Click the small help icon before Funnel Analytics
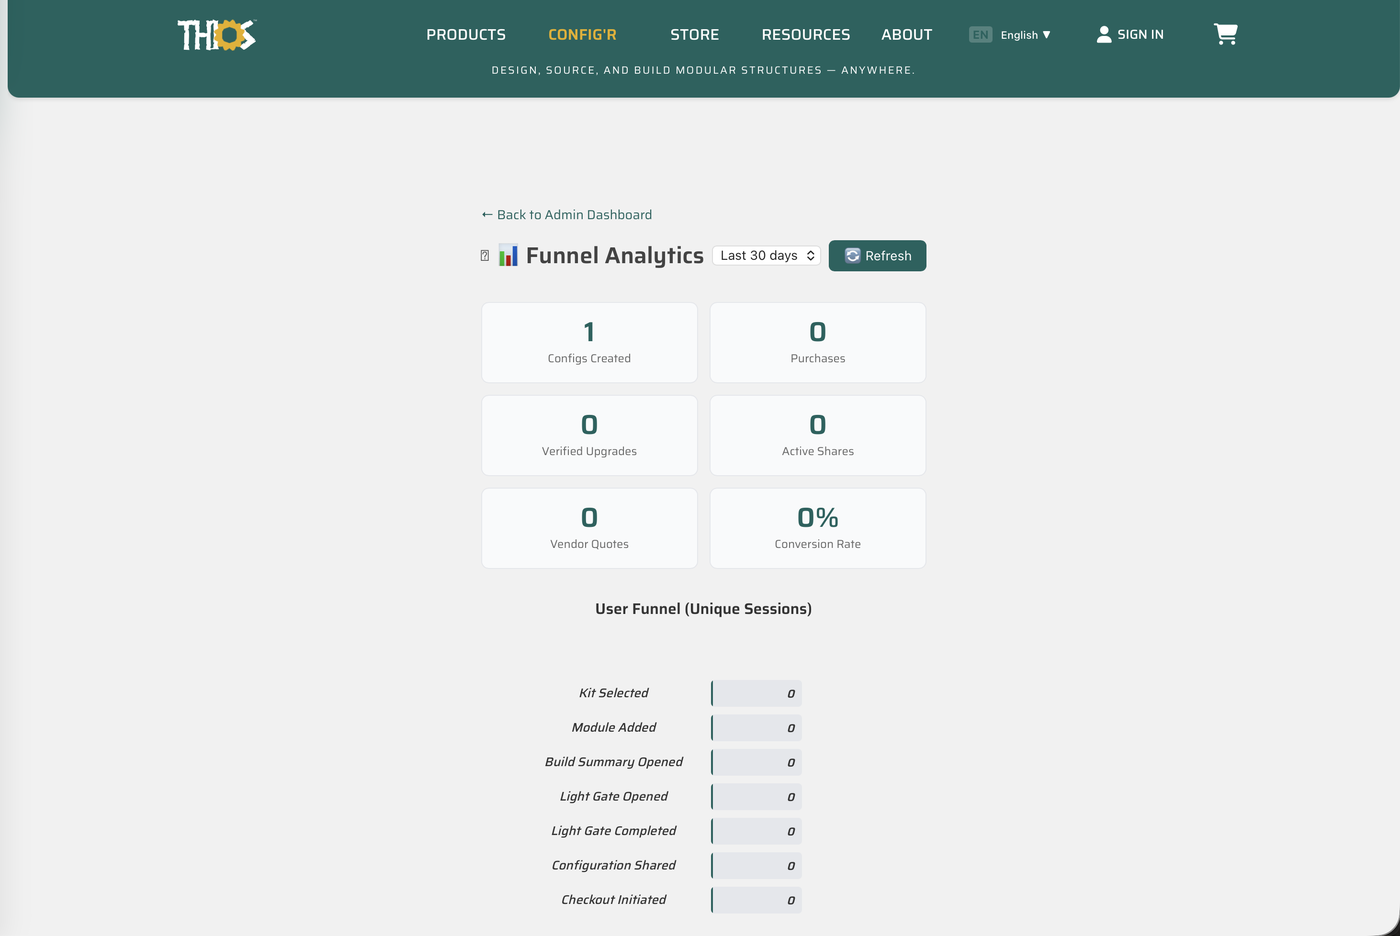 (x=485, y=256)
